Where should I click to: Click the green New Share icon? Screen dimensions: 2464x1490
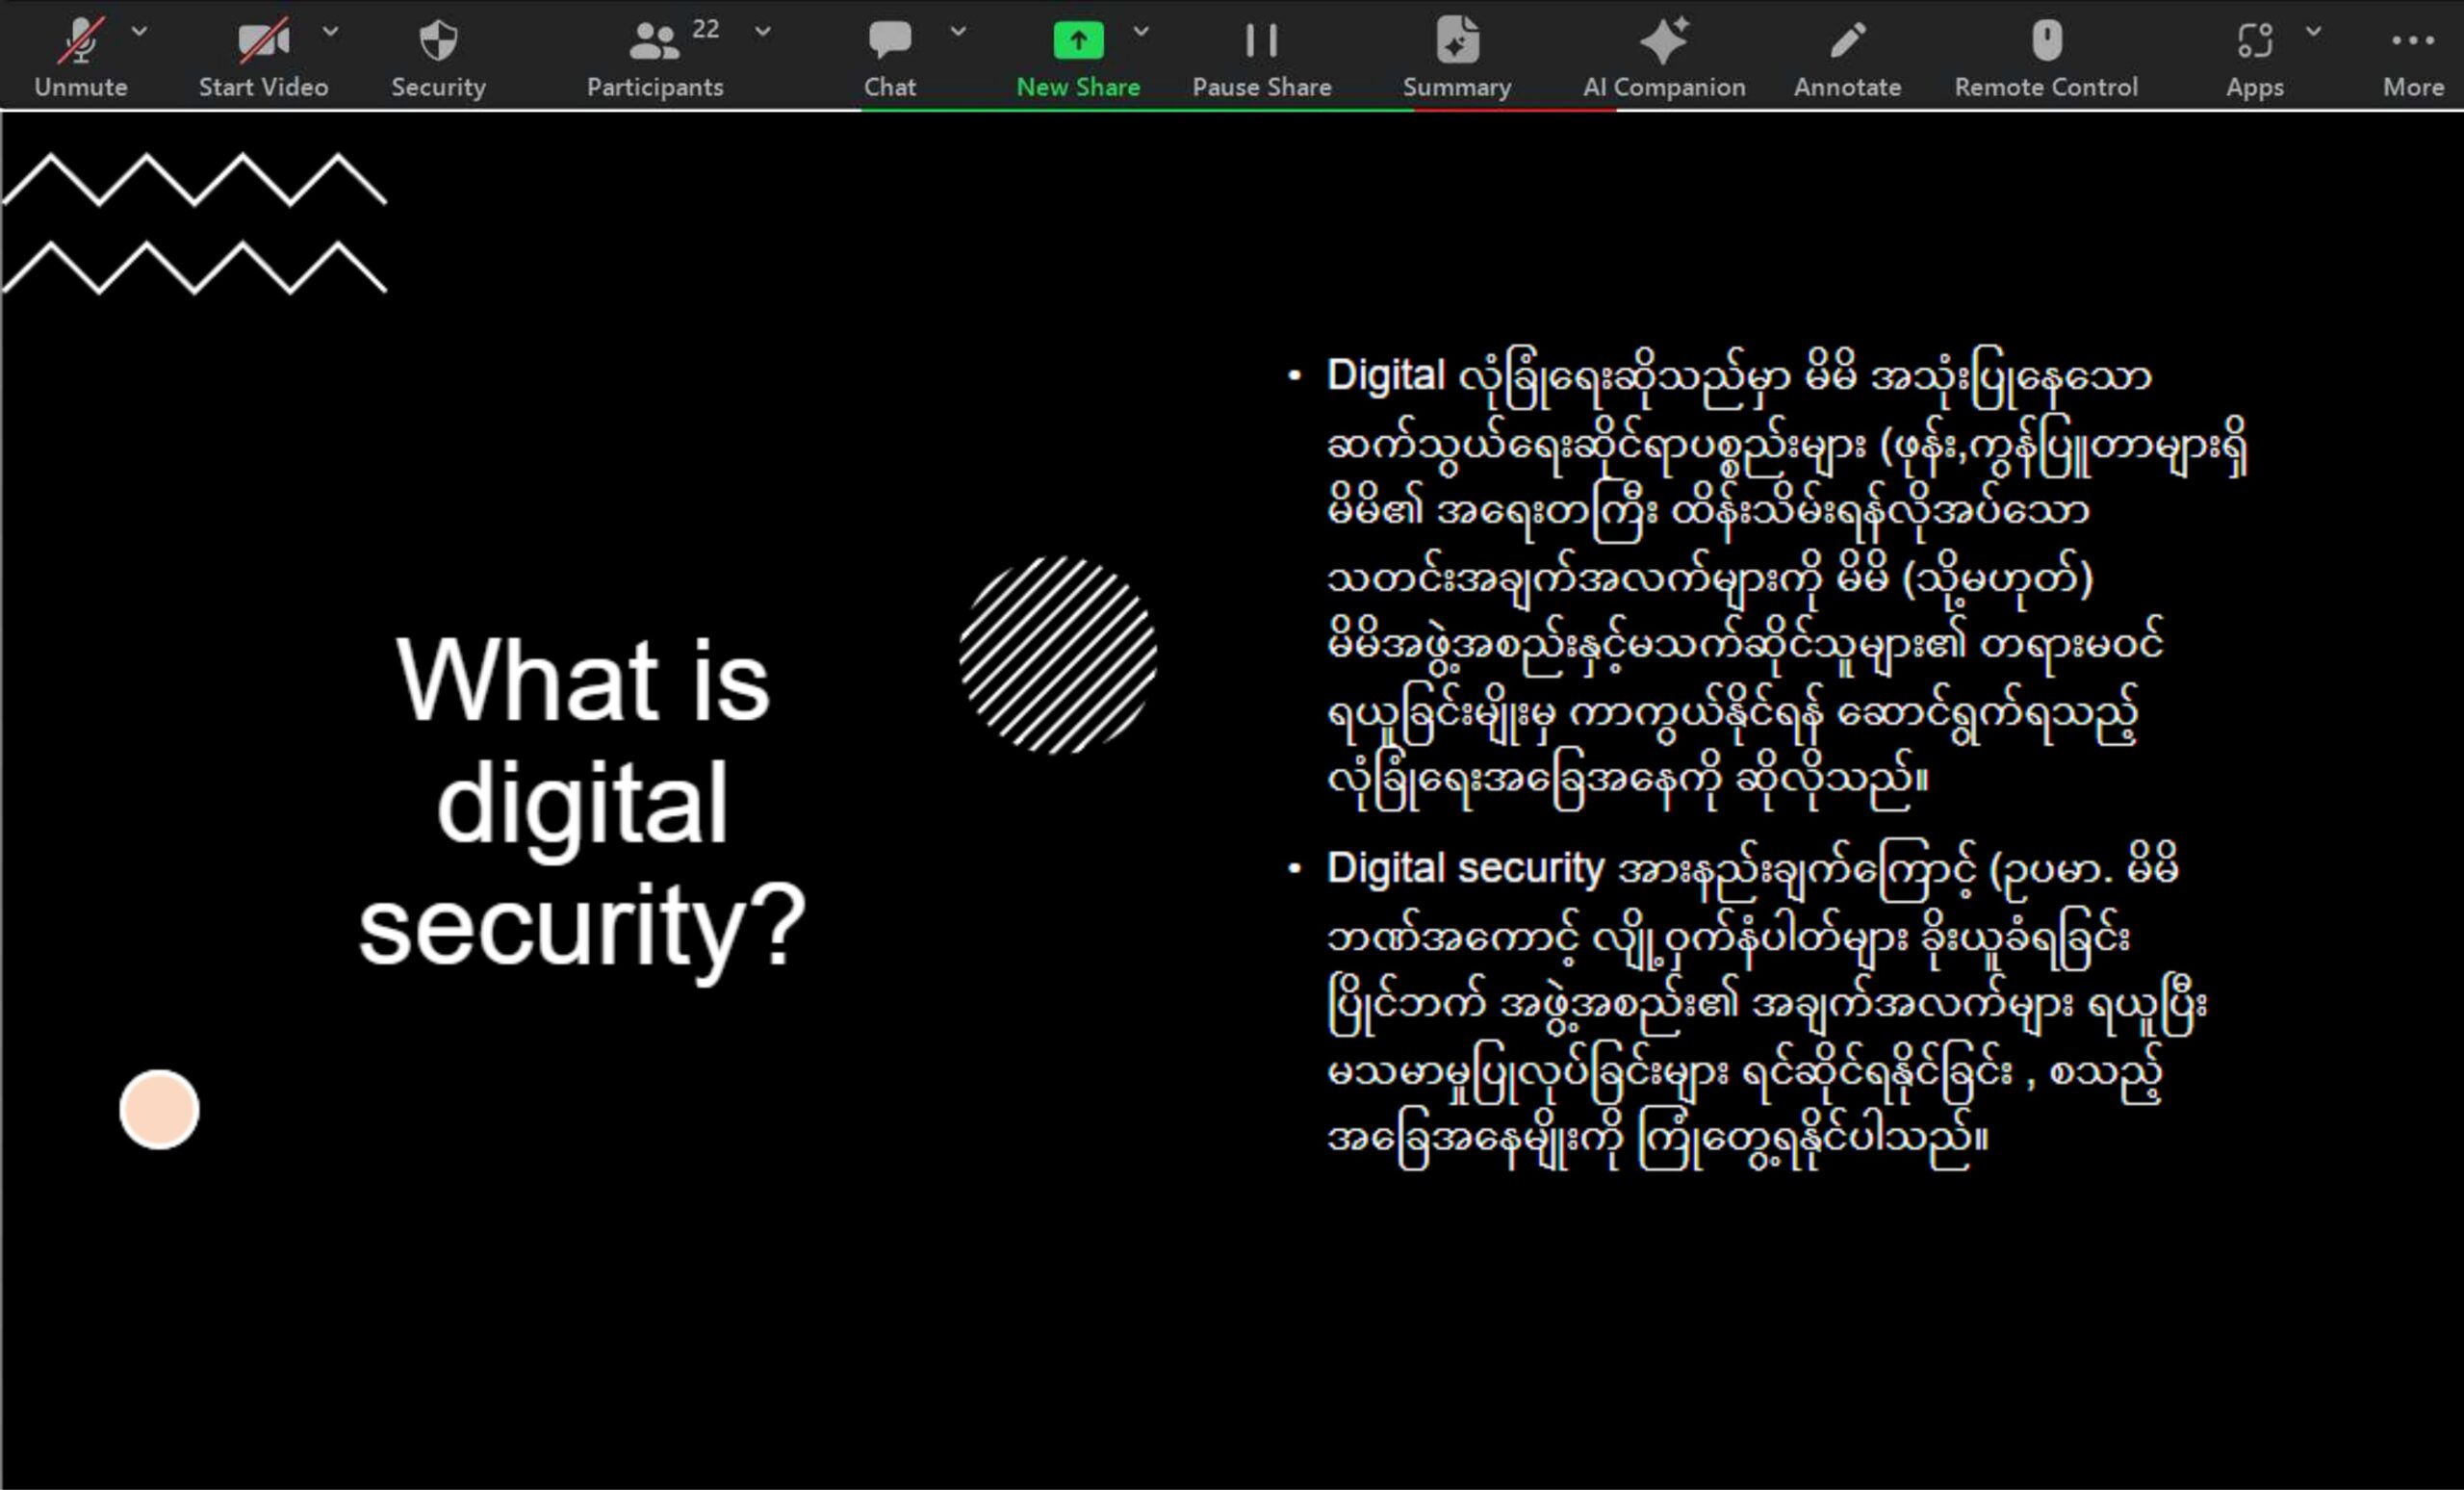click(x=1078, y=42)
